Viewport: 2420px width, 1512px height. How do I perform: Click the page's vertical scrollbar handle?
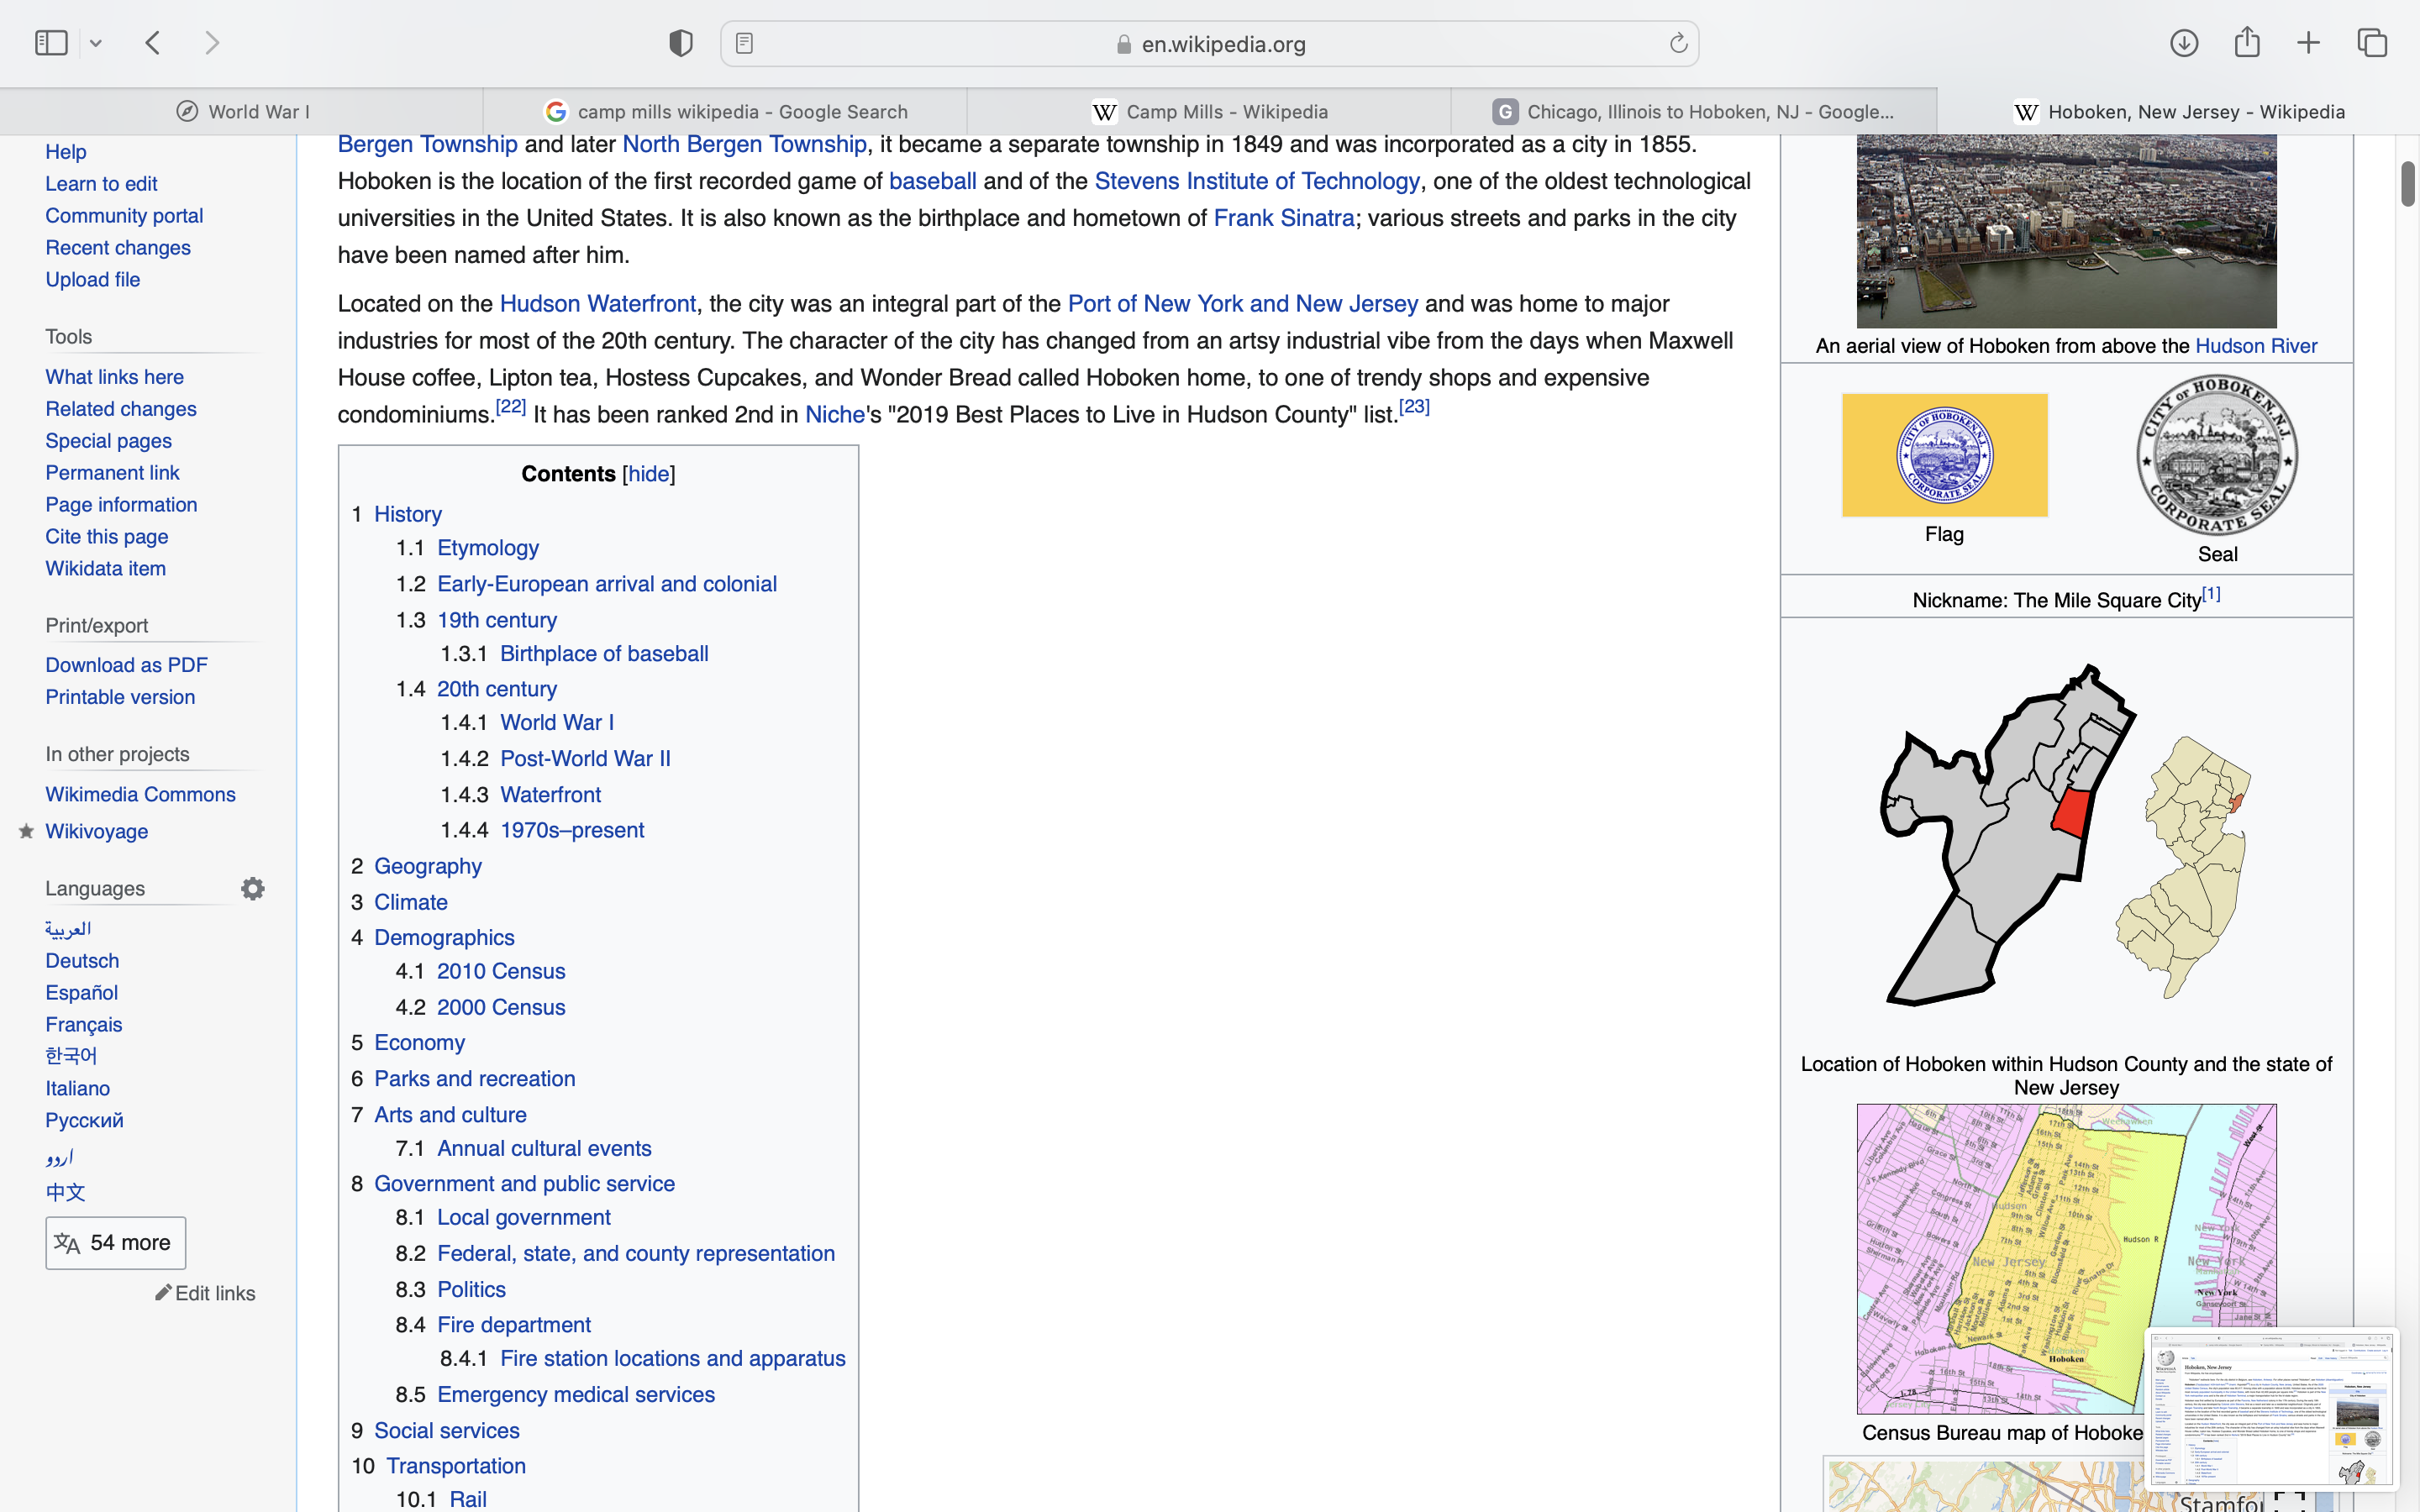(x=2407, y=183)
